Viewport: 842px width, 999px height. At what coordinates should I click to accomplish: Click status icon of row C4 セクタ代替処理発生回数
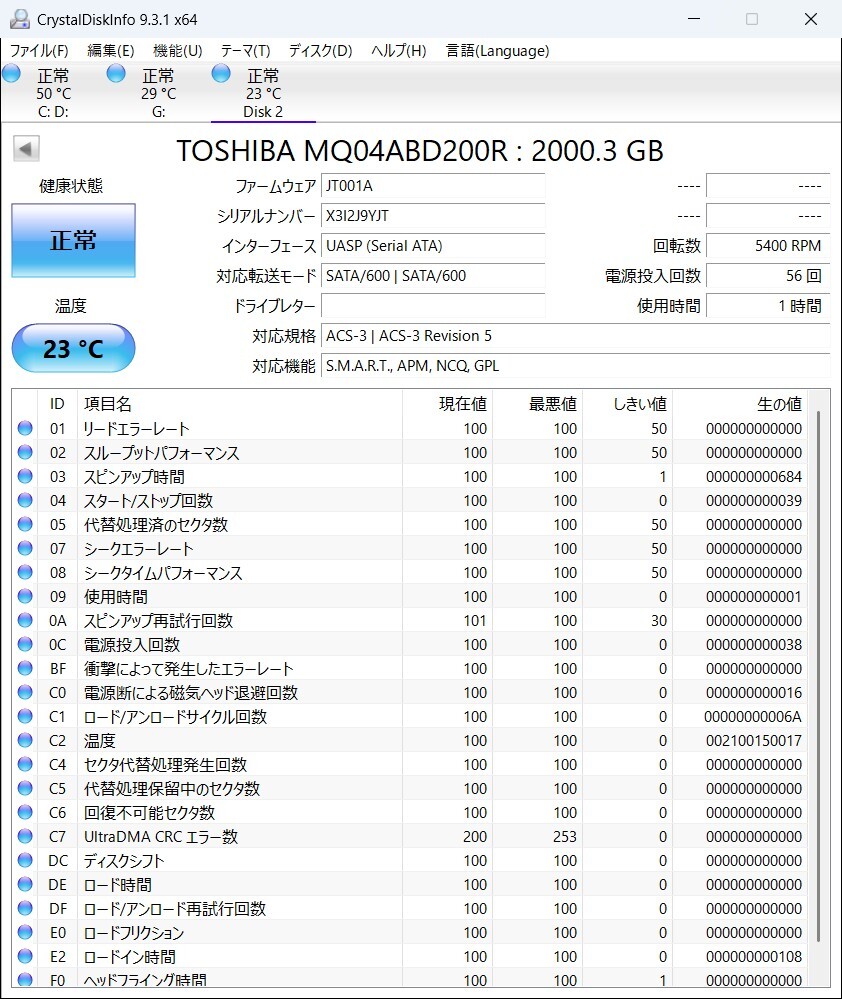(25, 764)
